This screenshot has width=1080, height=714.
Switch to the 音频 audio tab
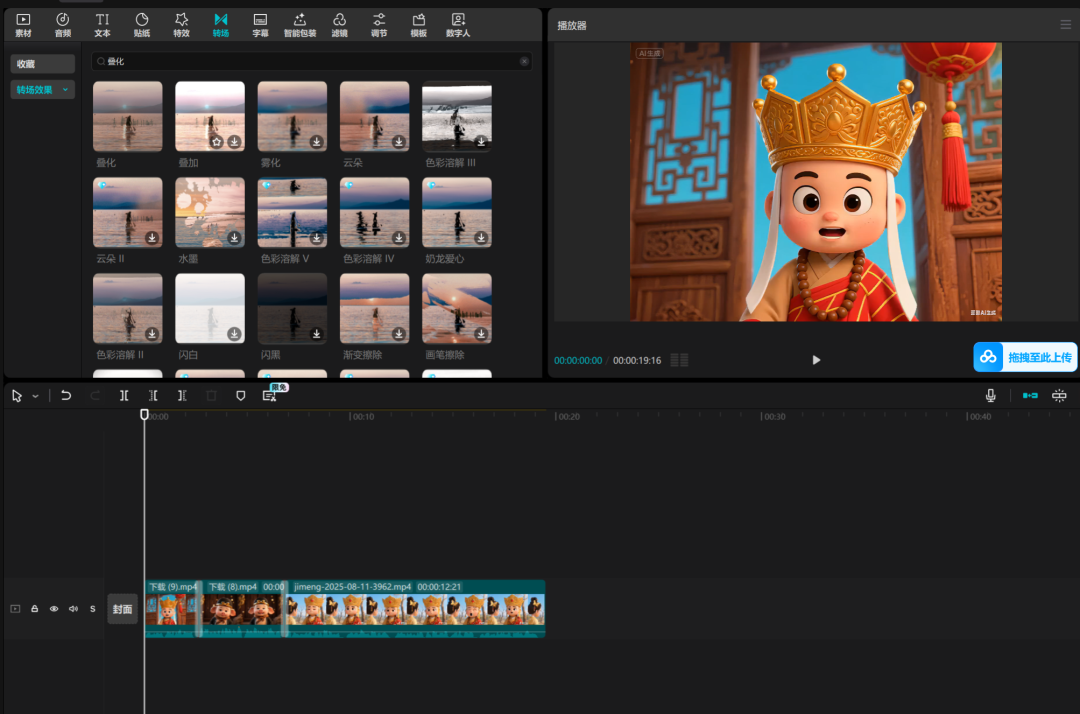click(x=63, y=25)
